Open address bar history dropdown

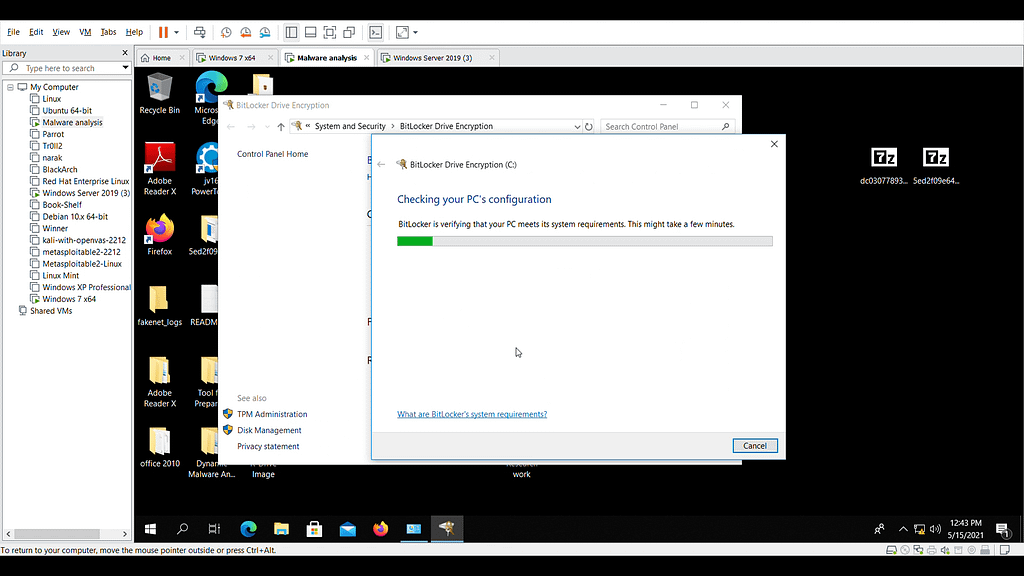click(577, 127)
